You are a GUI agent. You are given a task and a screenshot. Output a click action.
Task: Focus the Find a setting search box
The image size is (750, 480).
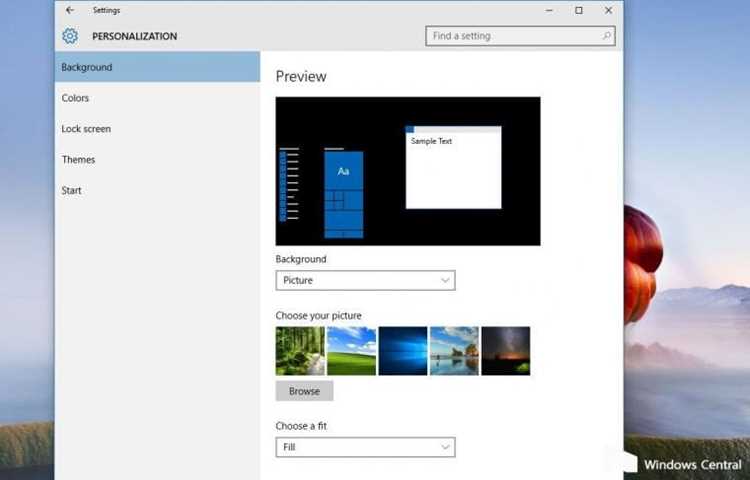pyautogui.click(x=520, y=36)
